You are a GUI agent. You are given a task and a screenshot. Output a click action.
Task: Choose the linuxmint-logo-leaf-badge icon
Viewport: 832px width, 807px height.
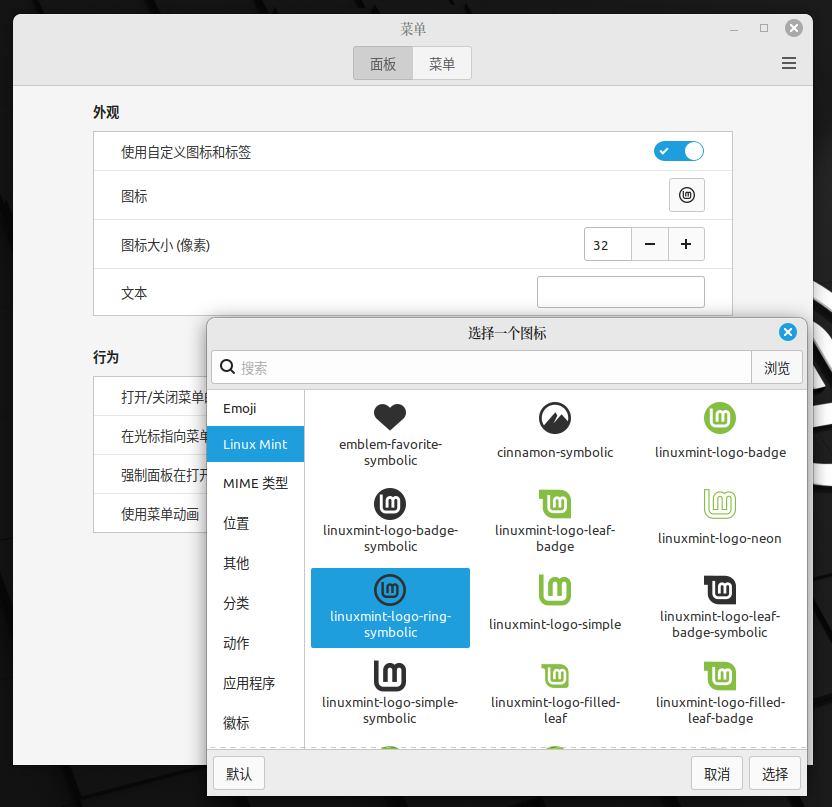(555, 522)
